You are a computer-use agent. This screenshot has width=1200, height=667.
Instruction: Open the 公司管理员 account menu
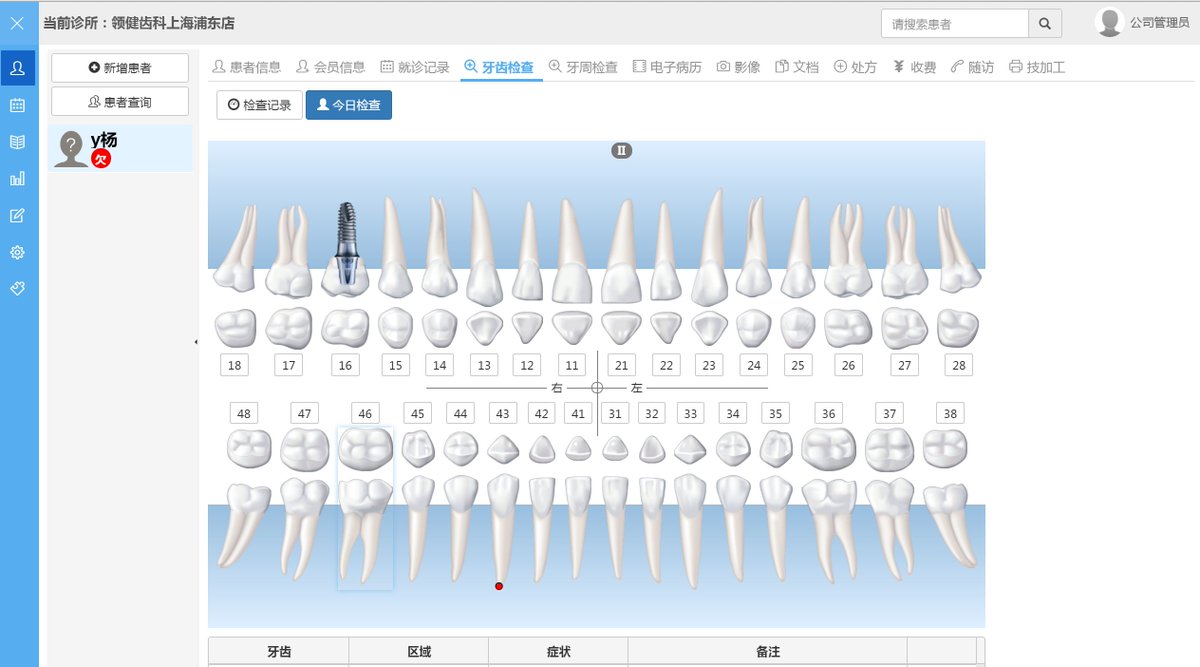(x=1159, y=23)
